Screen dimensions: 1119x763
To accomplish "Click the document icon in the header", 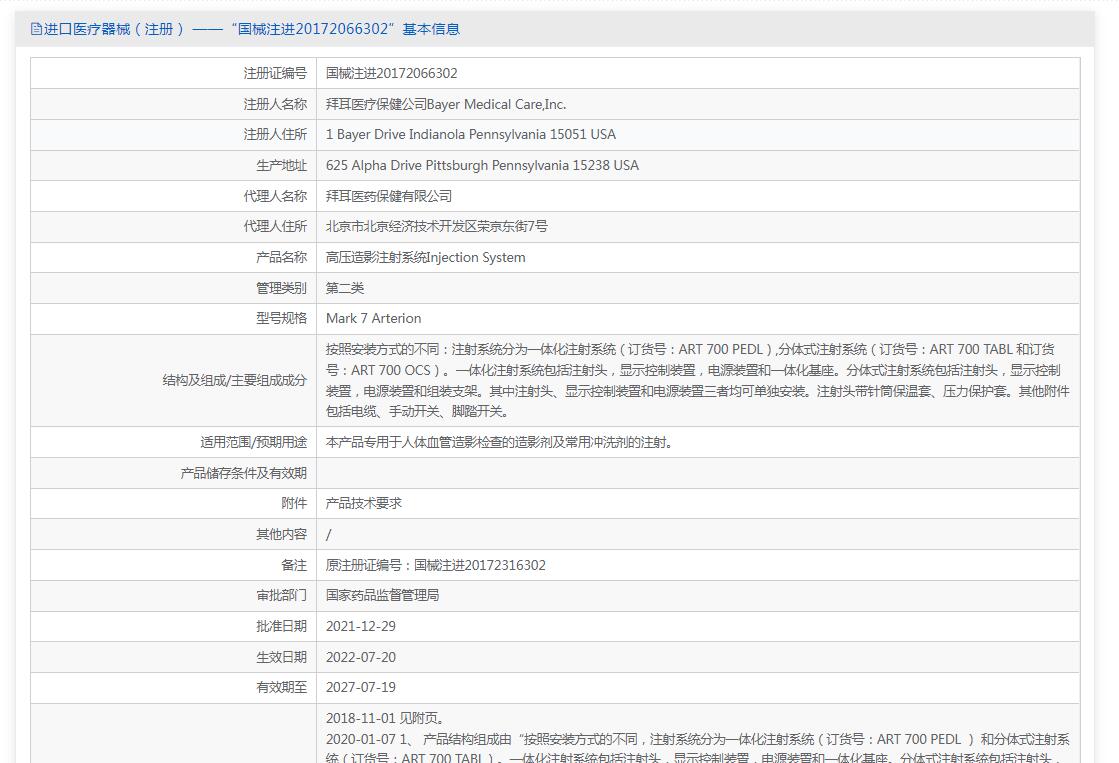I will coord(36,29).
